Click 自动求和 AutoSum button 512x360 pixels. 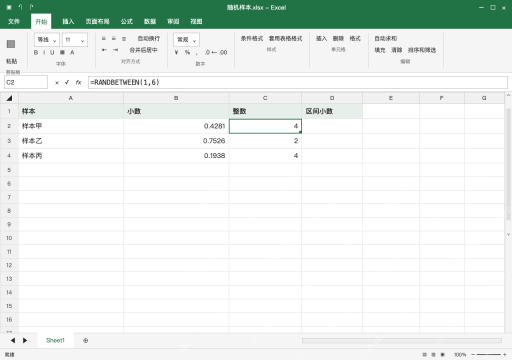(x=386, y=39)
